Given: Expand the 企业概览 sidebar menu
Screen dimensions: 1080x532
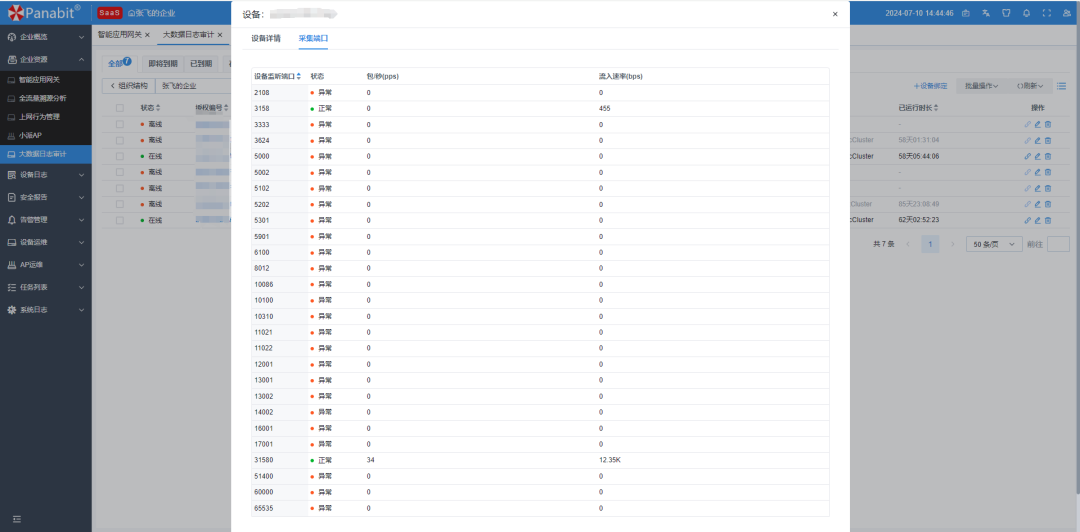Looking at the screenshot, I should [x=45, y=37].
